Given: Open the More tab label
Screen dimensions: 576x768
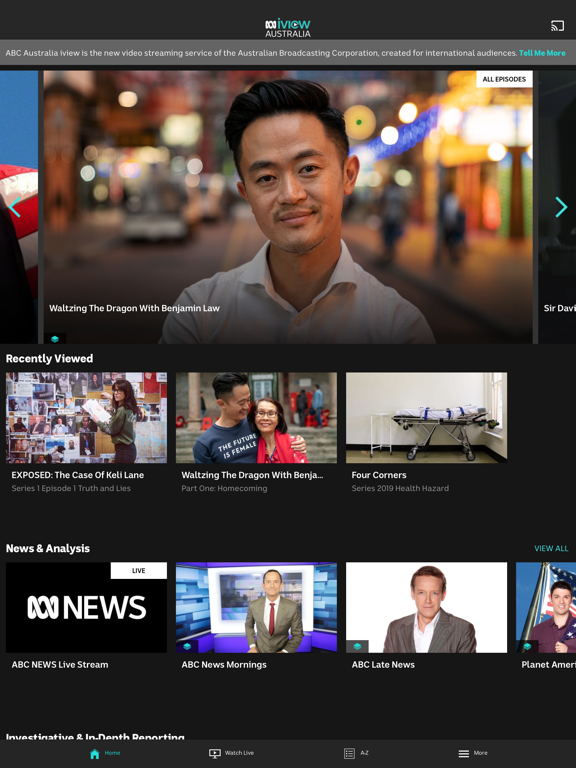Looking at the screenshot, I should point(480,753).
